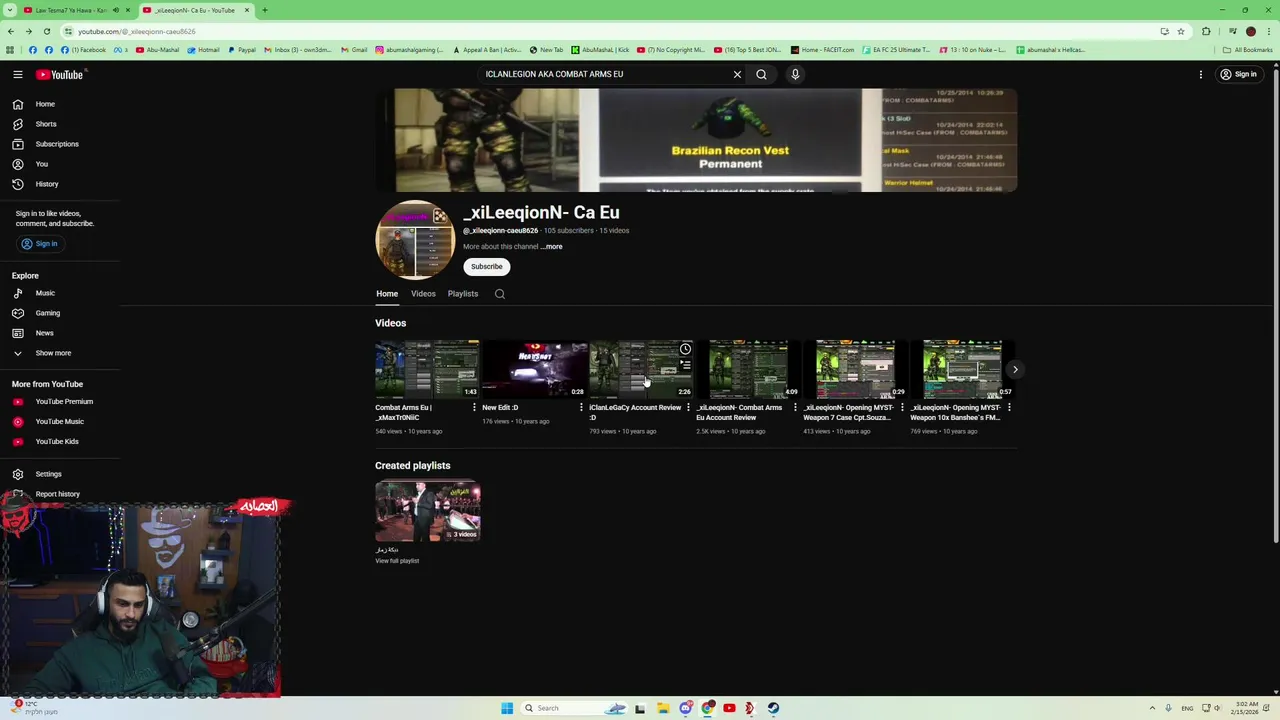
Task: Add iClanLeGaCy video to Watch later
Action: [685, 349]
